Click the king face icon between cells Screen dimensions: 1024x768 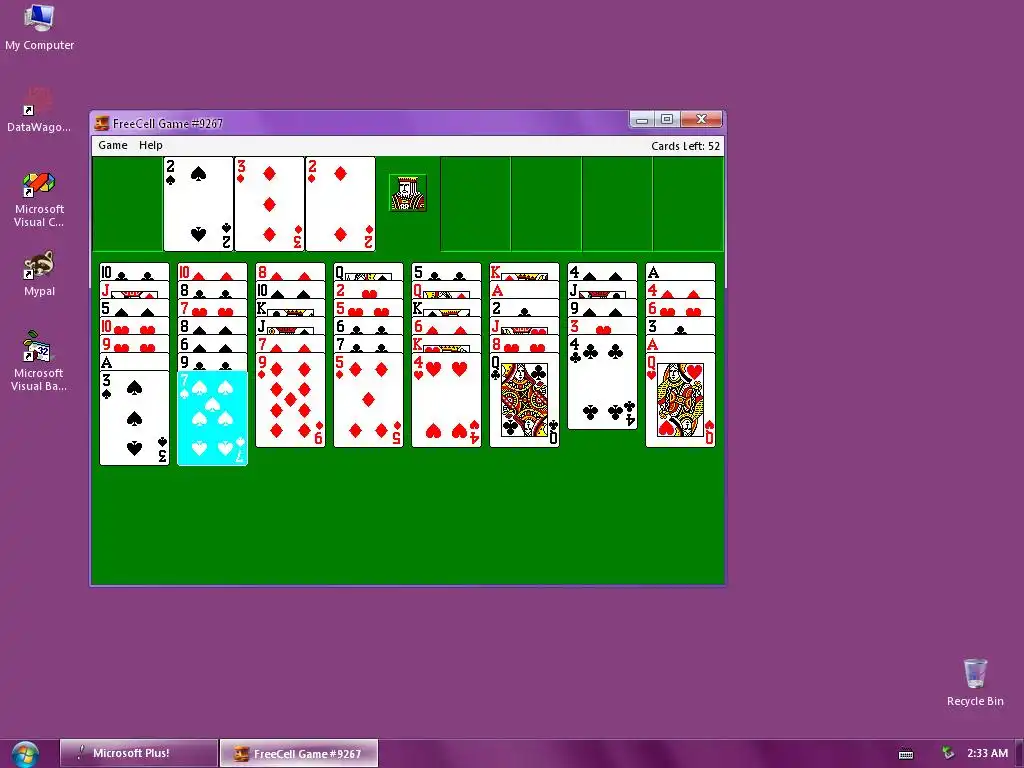pyautogui.click(x=408, y=193)
